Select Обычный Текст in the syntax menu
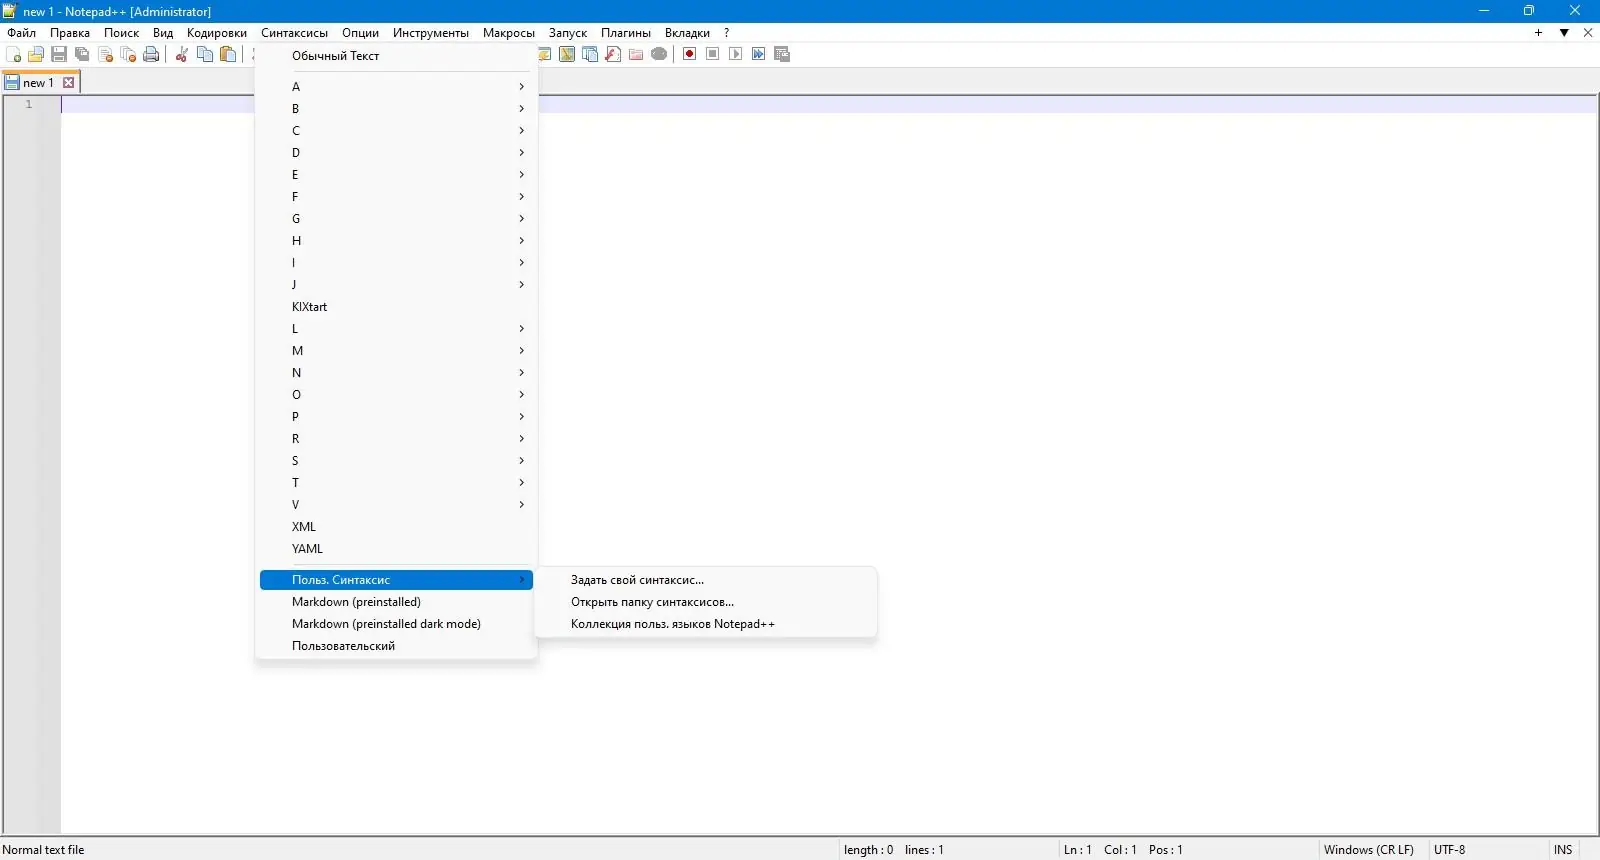 pyautogui.click(x=396, y=56)
